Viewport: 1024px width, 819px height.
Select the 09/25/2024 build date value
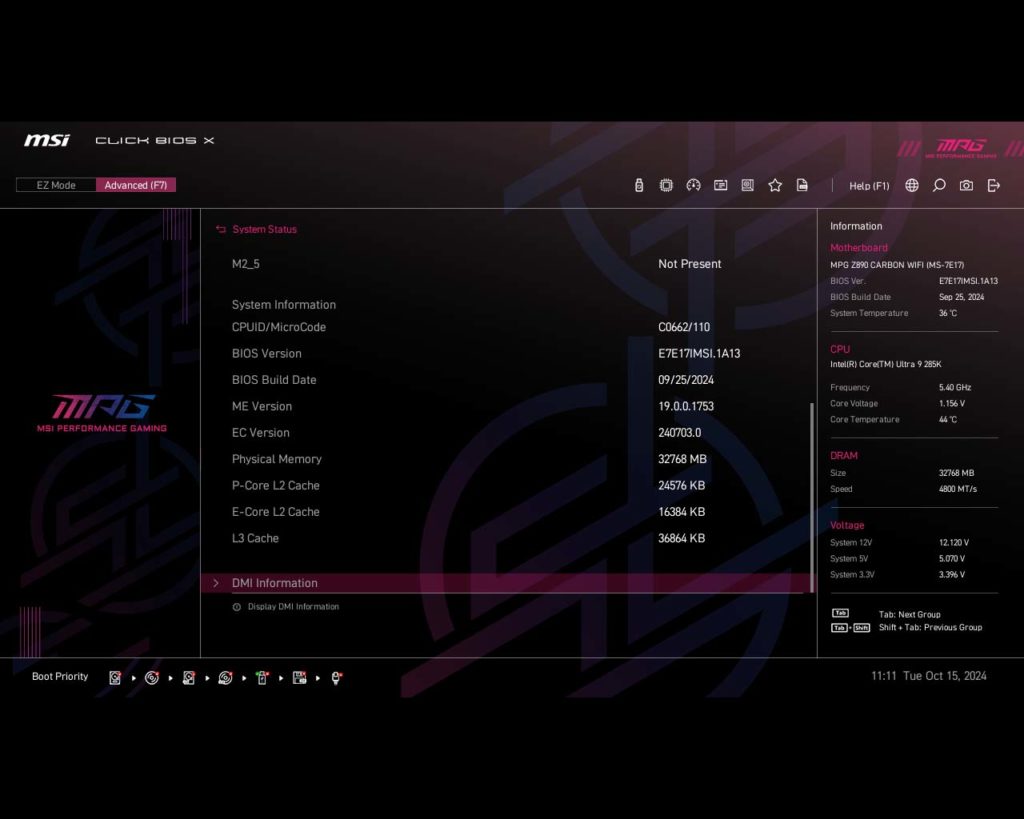tap(686, 380)
